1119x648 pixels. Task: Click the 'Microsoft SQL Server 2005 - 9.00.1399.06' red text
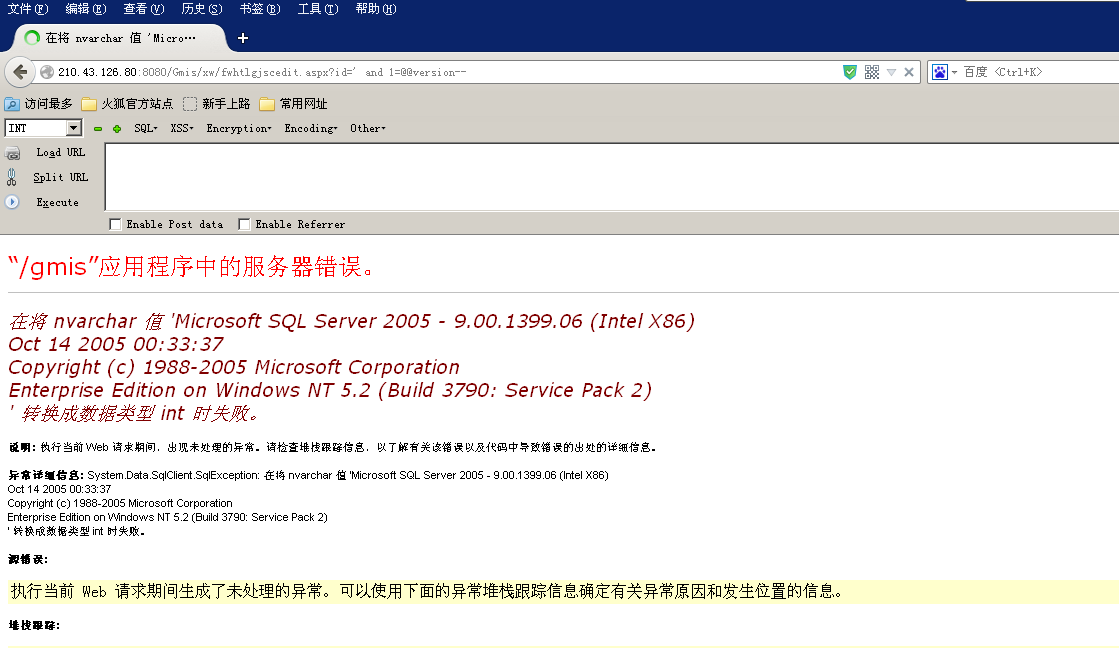click(x=378, y=321)
